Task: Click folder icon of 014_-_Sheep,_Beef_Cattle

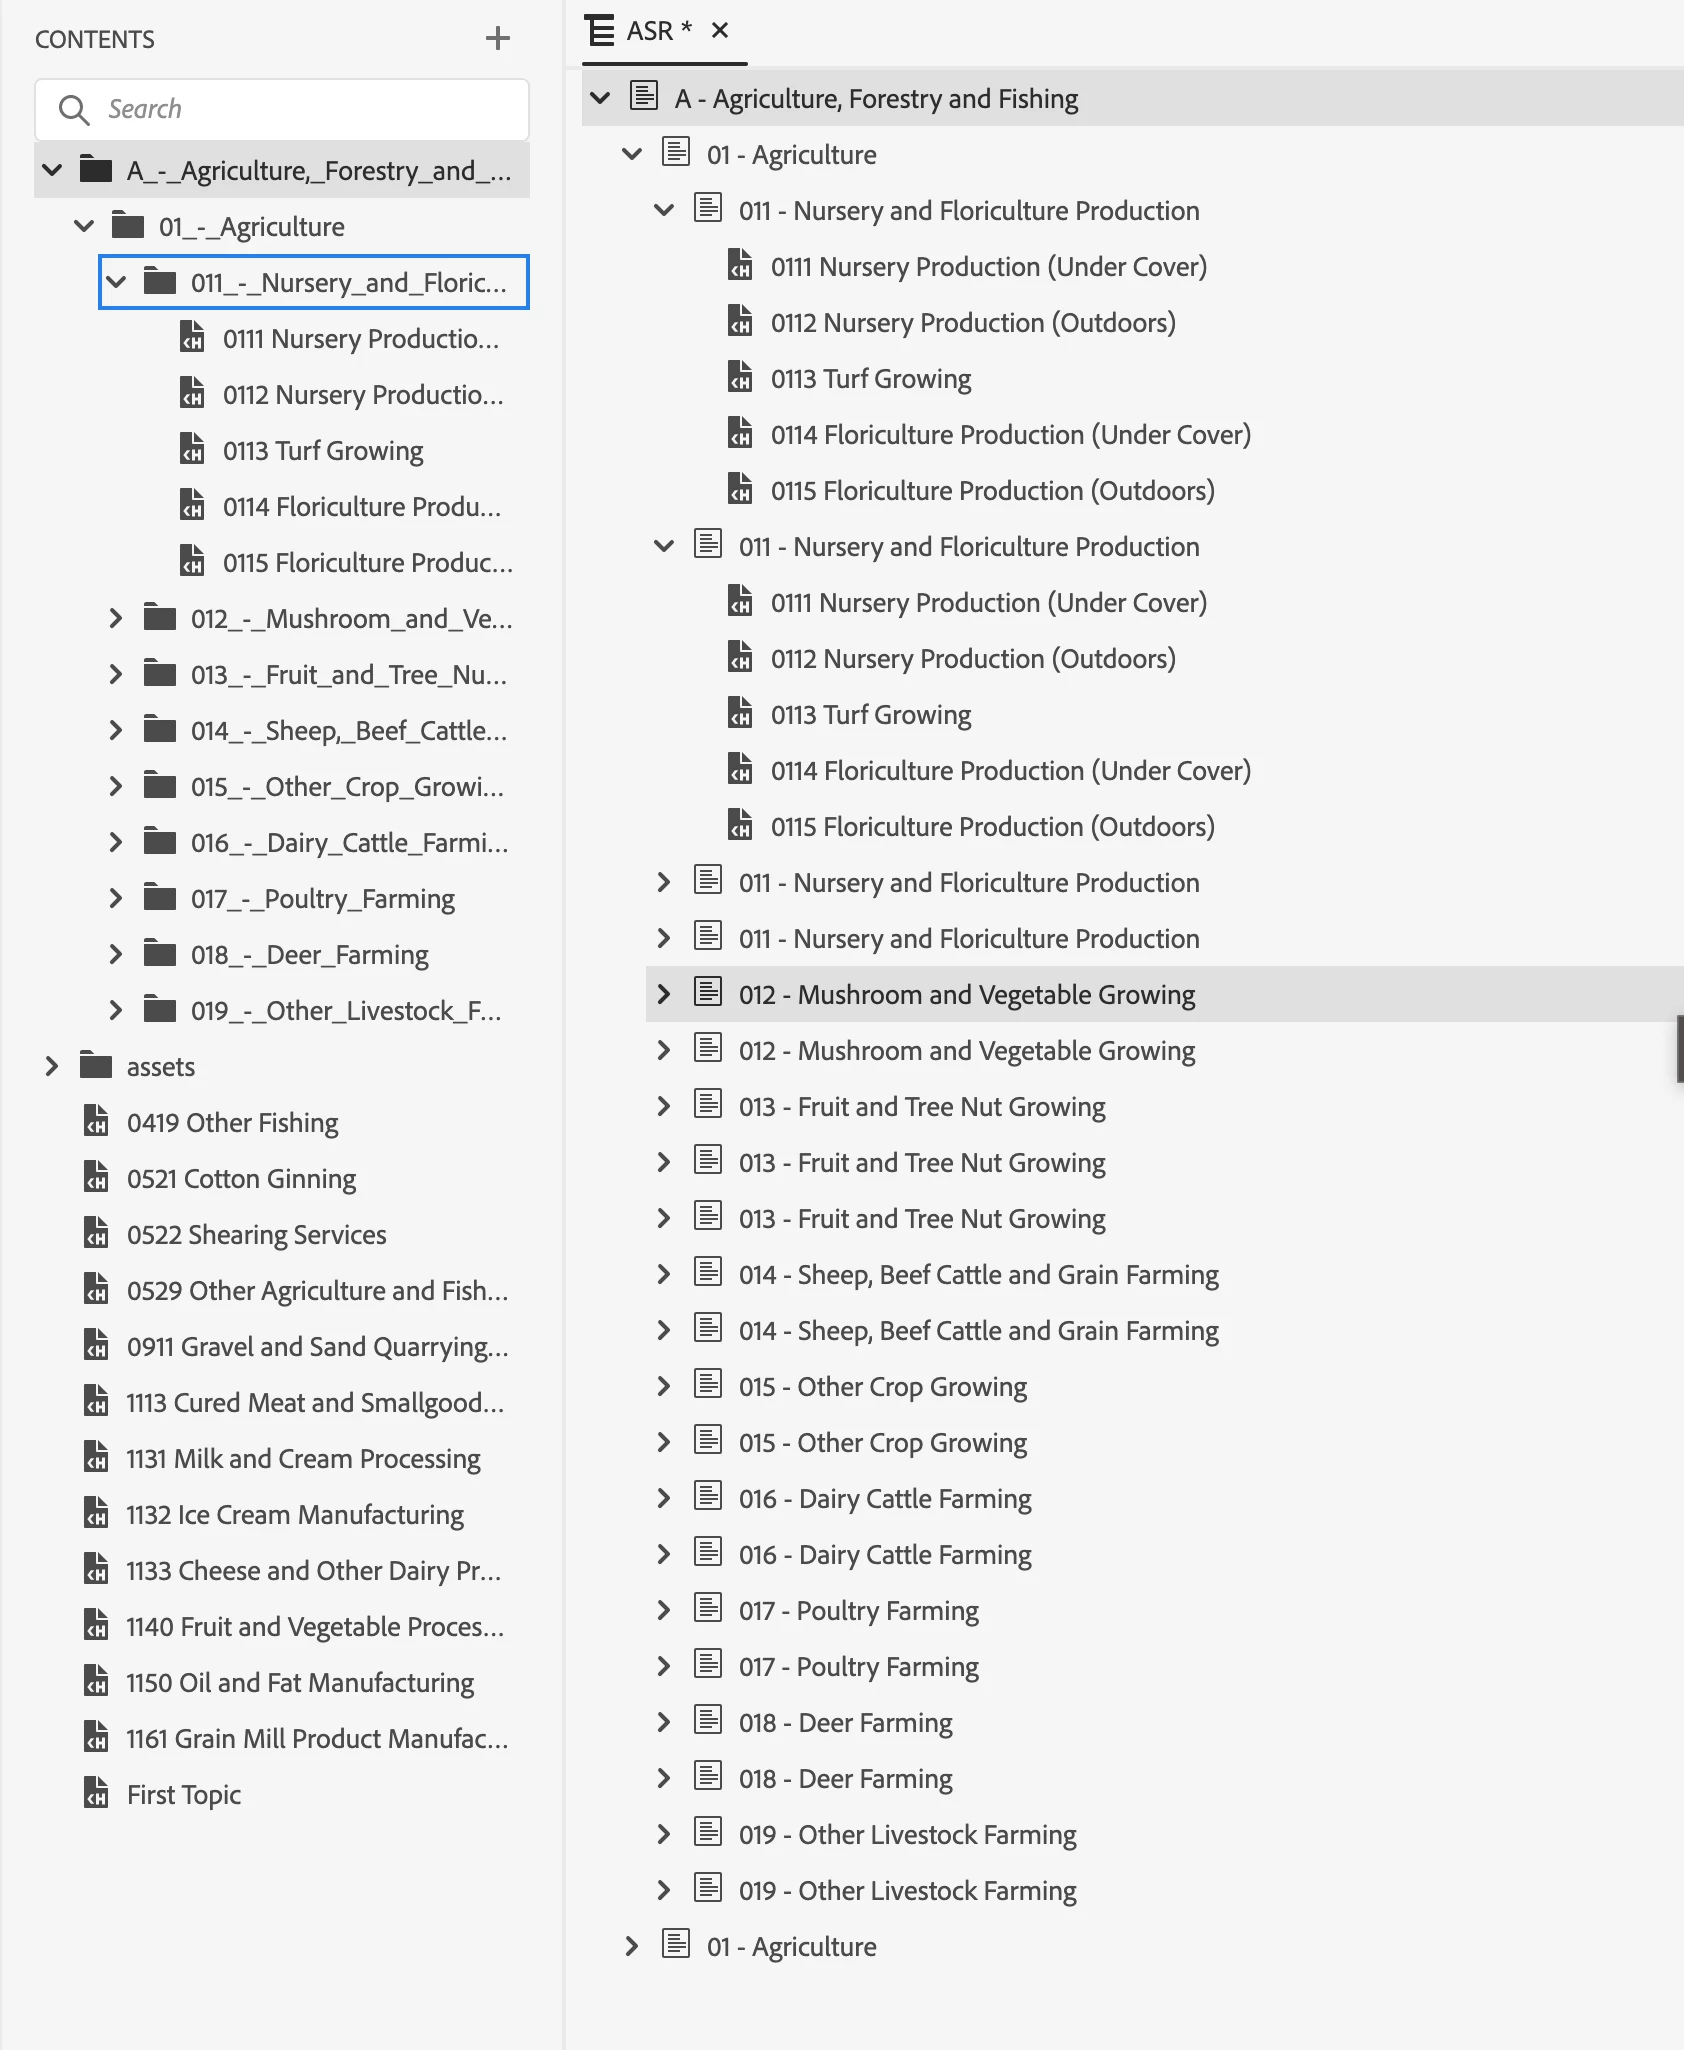Action: [x=160, y=729]
